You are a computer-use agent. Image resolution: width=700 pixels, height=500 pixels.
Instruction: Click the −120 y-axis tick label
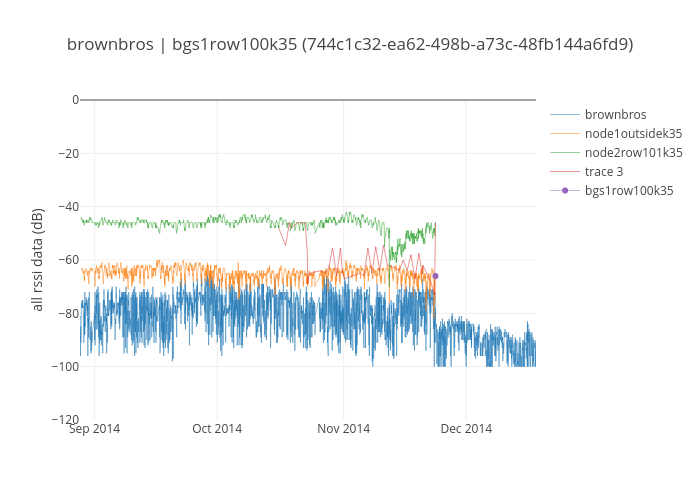tap(61, 420)
